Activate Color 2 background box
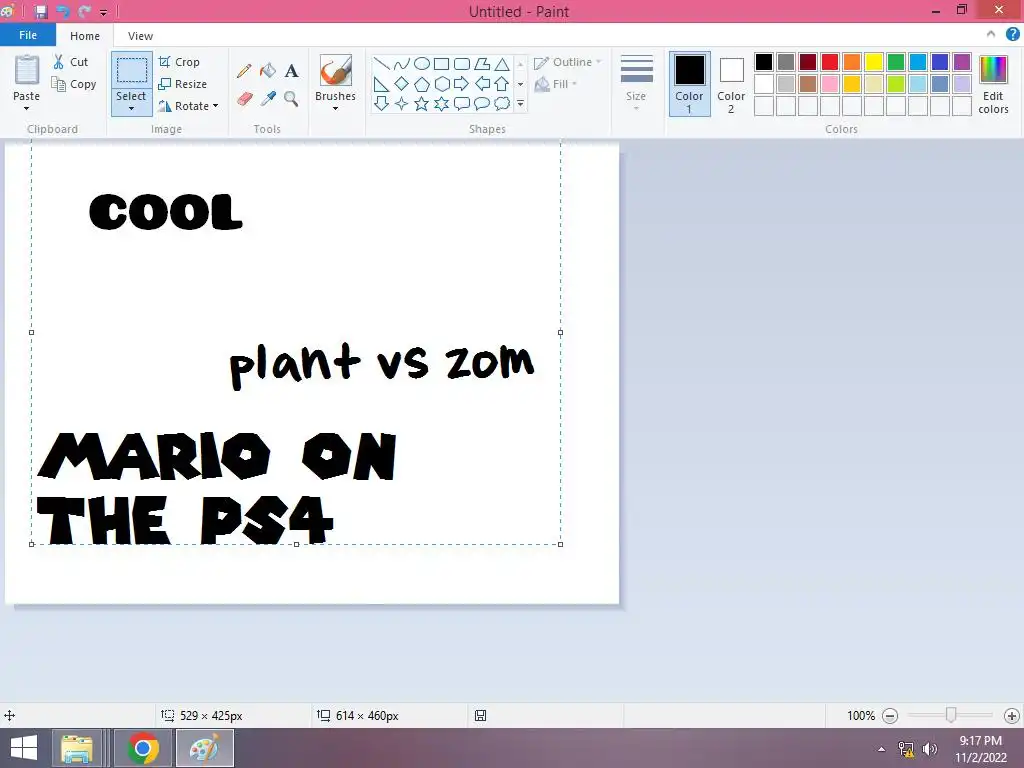This screenshot has height=768, width=1024. [731, 84]
